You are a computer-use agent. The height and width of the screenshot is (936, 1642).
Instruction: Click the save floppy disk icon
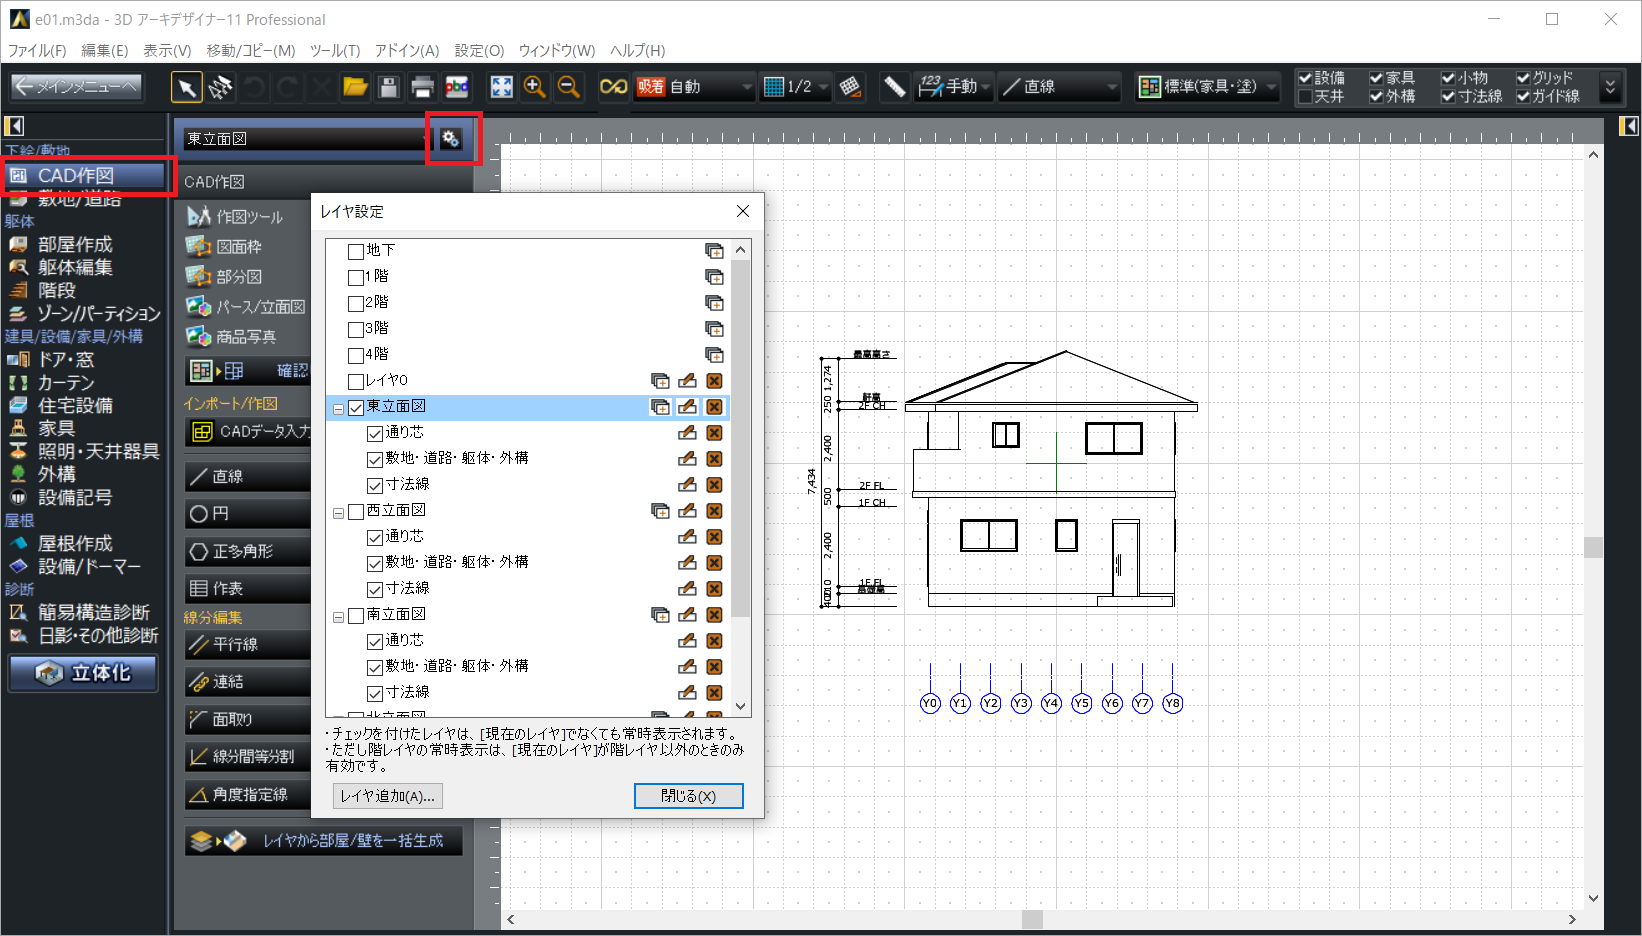[x=389, y=87]
